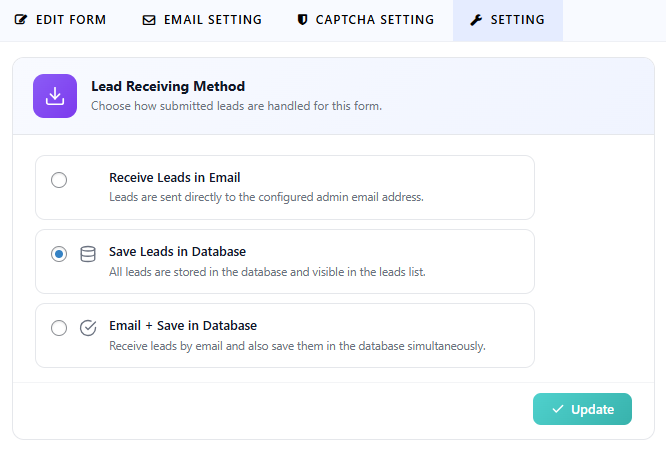Click the shield icon beside Captcha Setting
Image resolution: width=666 pixels, height=449 pixels.
(303, 20)
